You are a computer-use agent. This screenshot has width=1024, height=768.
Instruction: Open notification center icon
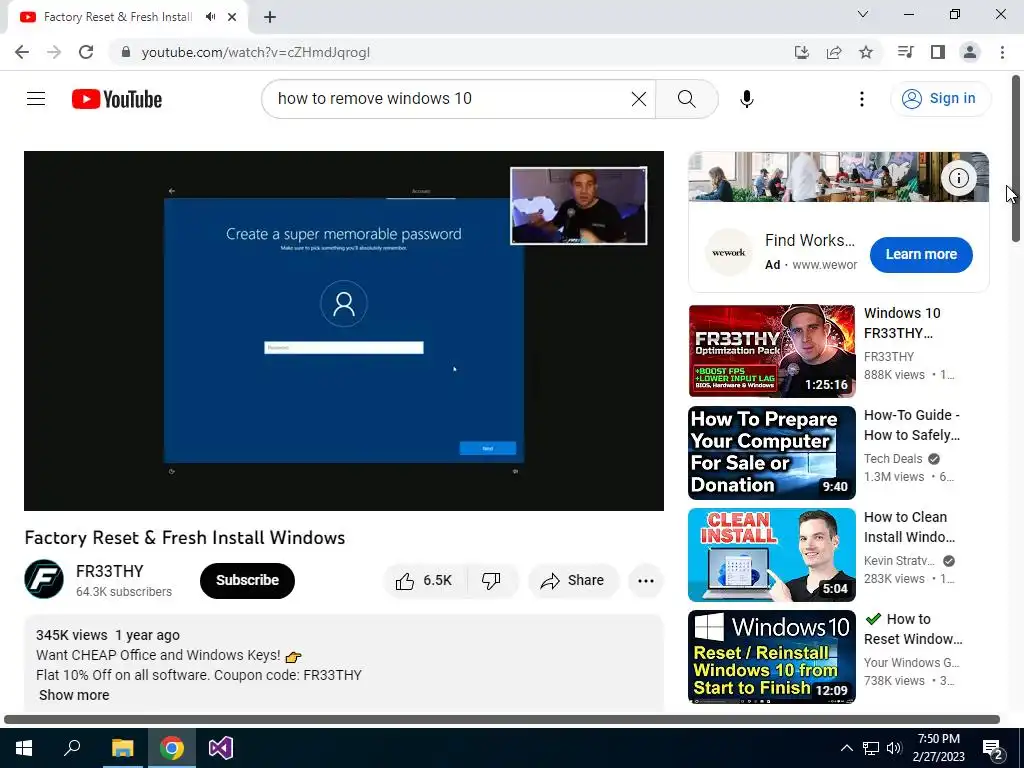coord(993,749)
